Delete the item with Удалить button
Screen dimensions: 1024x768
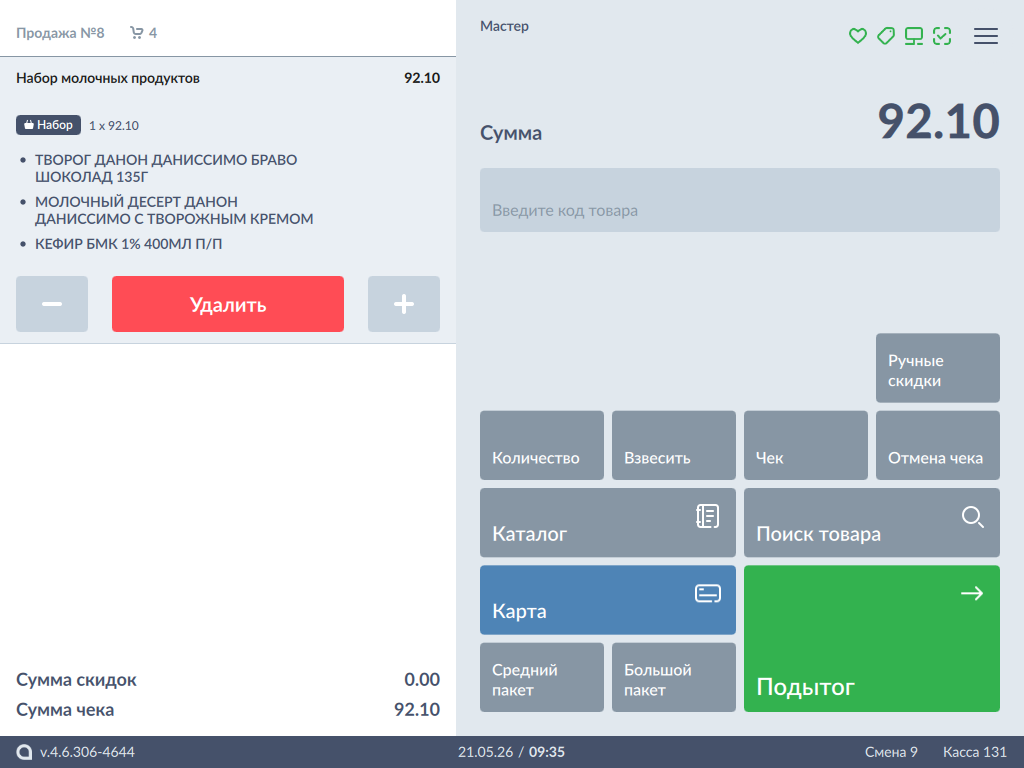click(x=228, y=304)
